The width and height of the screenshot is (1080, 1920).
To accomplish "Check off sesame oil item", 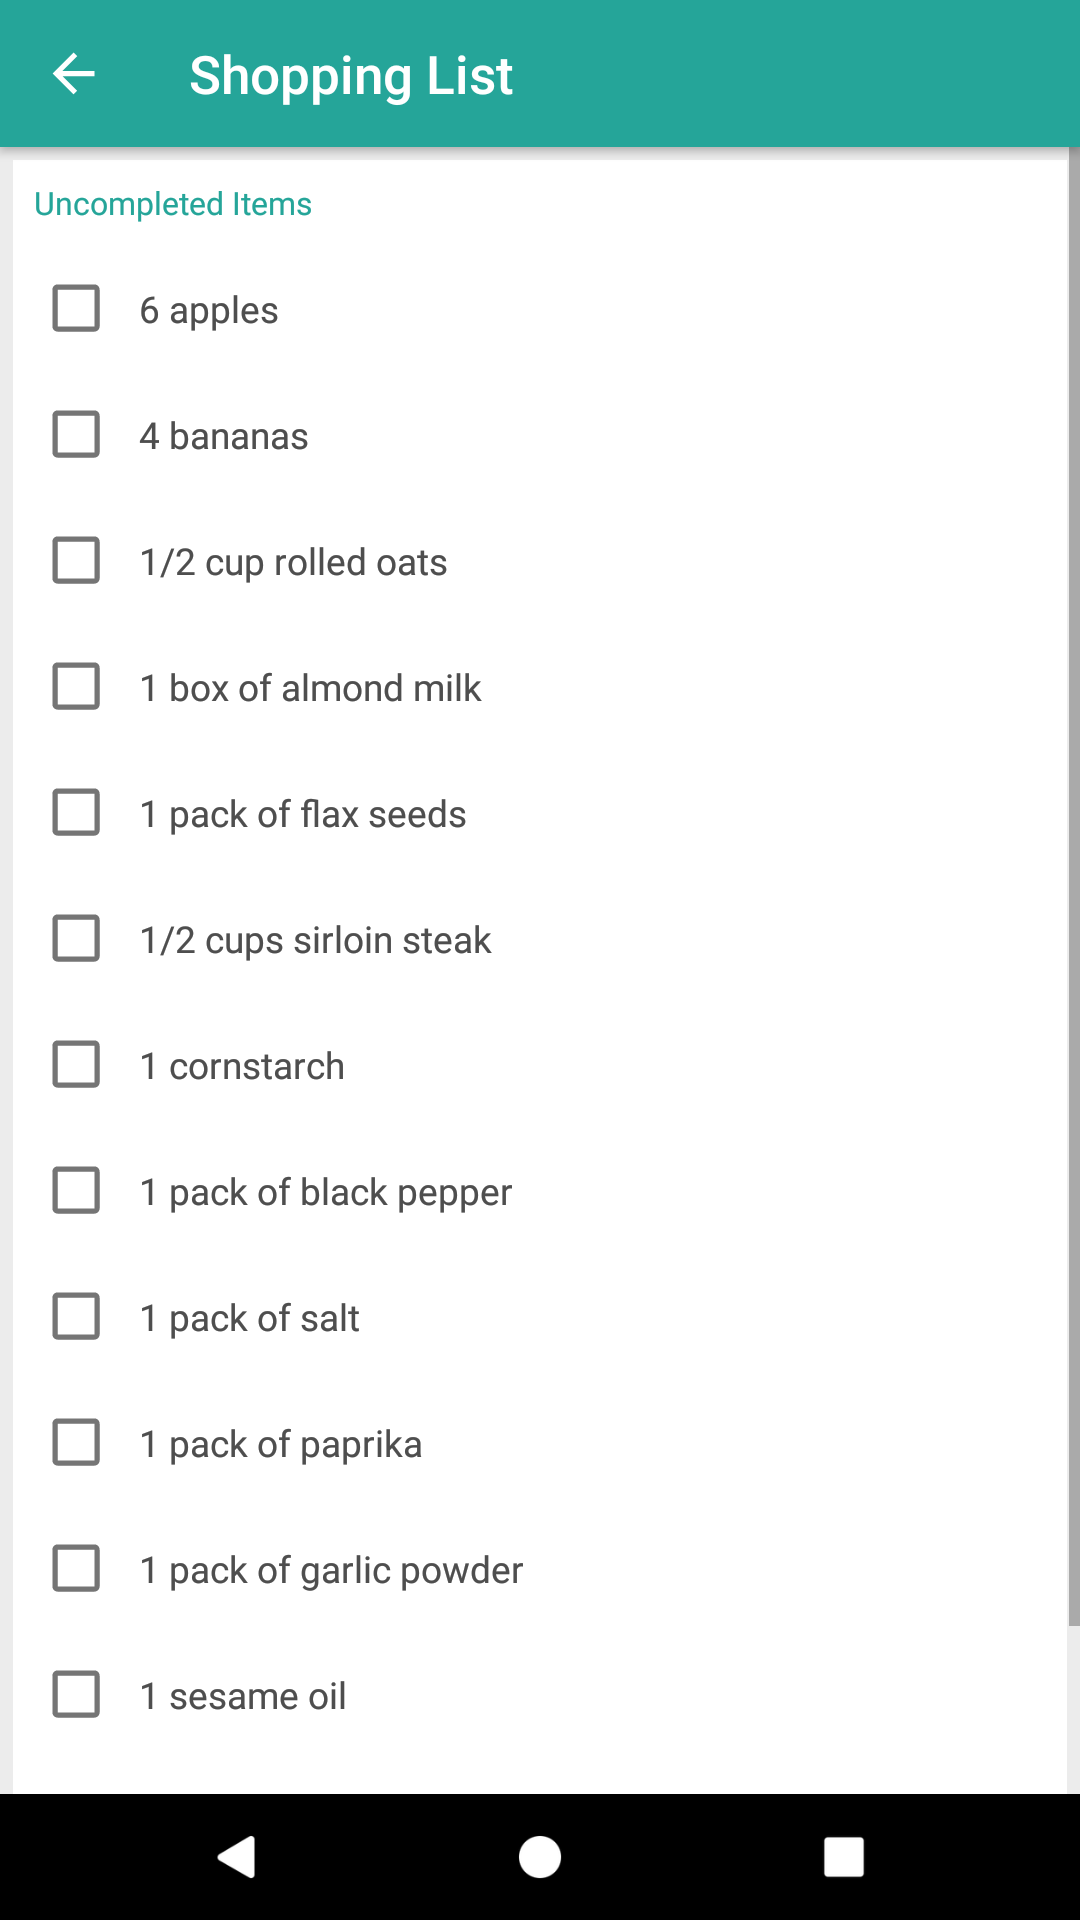I will pos(76,1694).
